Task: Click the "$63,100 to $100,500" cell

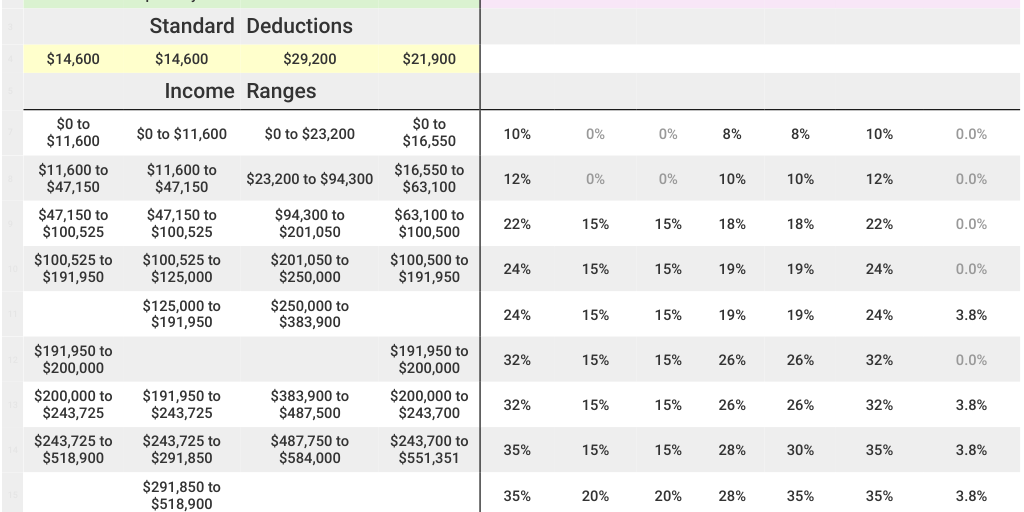Action: click(429, 223)
